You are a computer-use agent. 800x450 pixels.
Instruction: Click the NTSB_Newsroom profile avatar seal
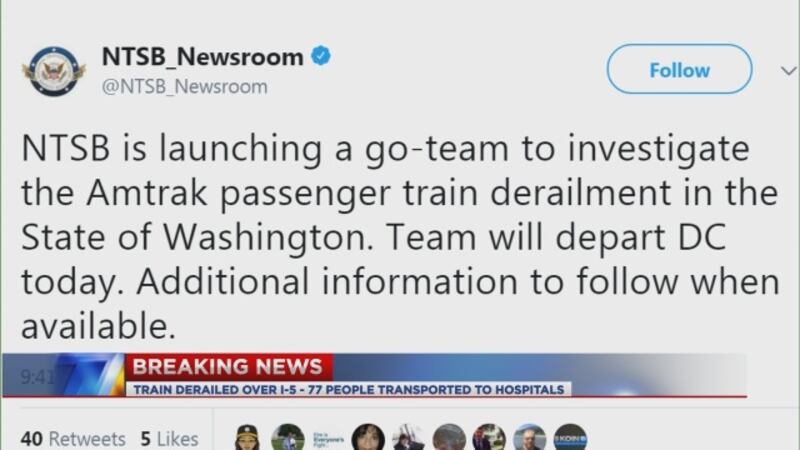[55, 71]
